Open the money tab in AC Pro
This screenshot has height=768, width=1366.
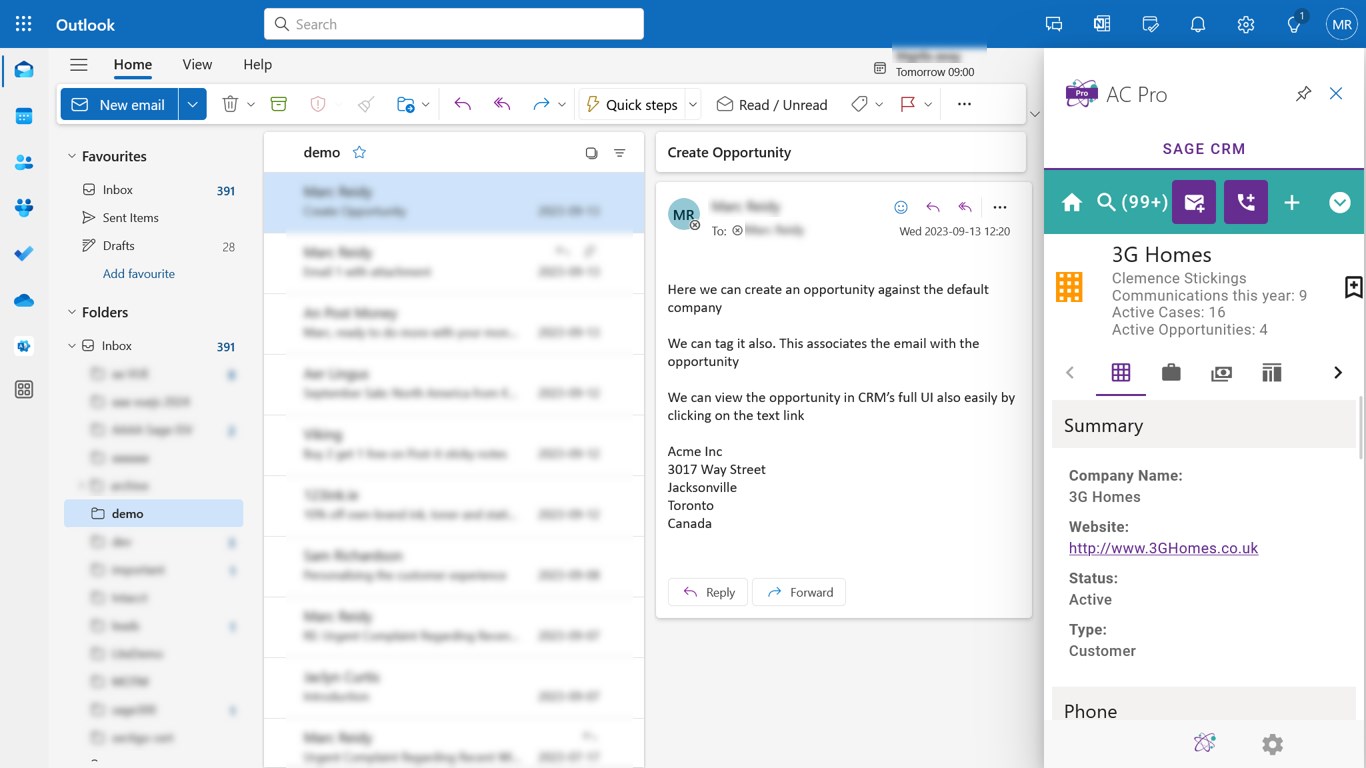[1221, 373]
